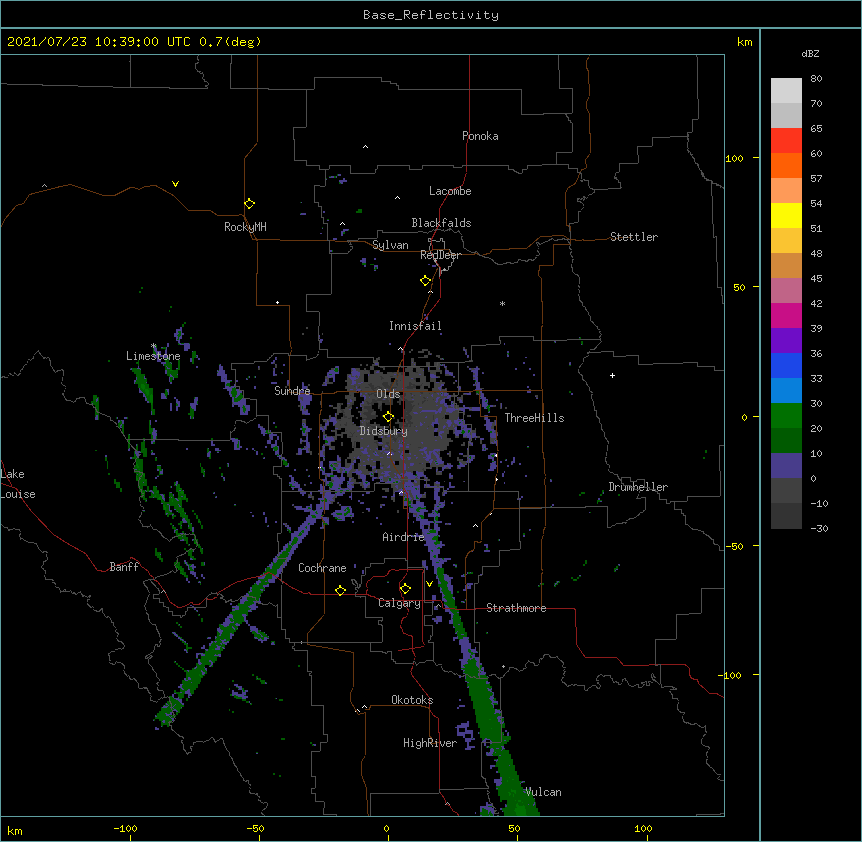Click the yellow V marker east of Calgary
The height and width of the screenshot is (842, 862).
tap(429, 583)
